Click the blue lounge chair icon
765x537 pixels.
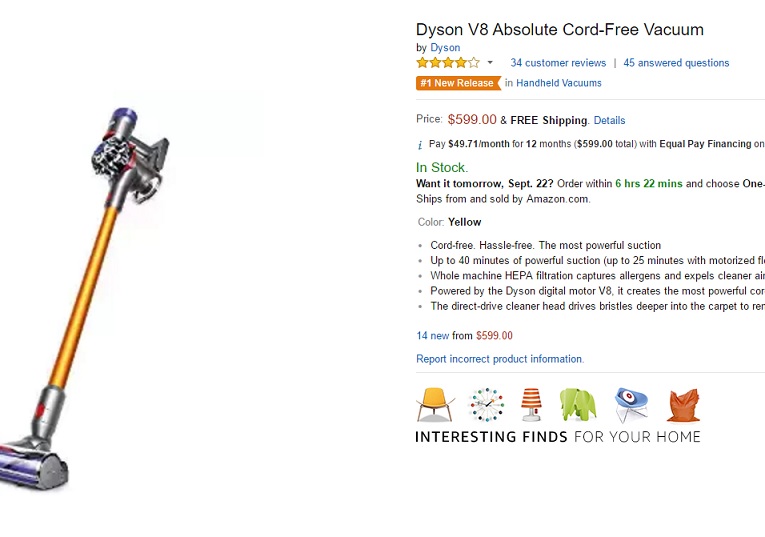tap(631, 405)
